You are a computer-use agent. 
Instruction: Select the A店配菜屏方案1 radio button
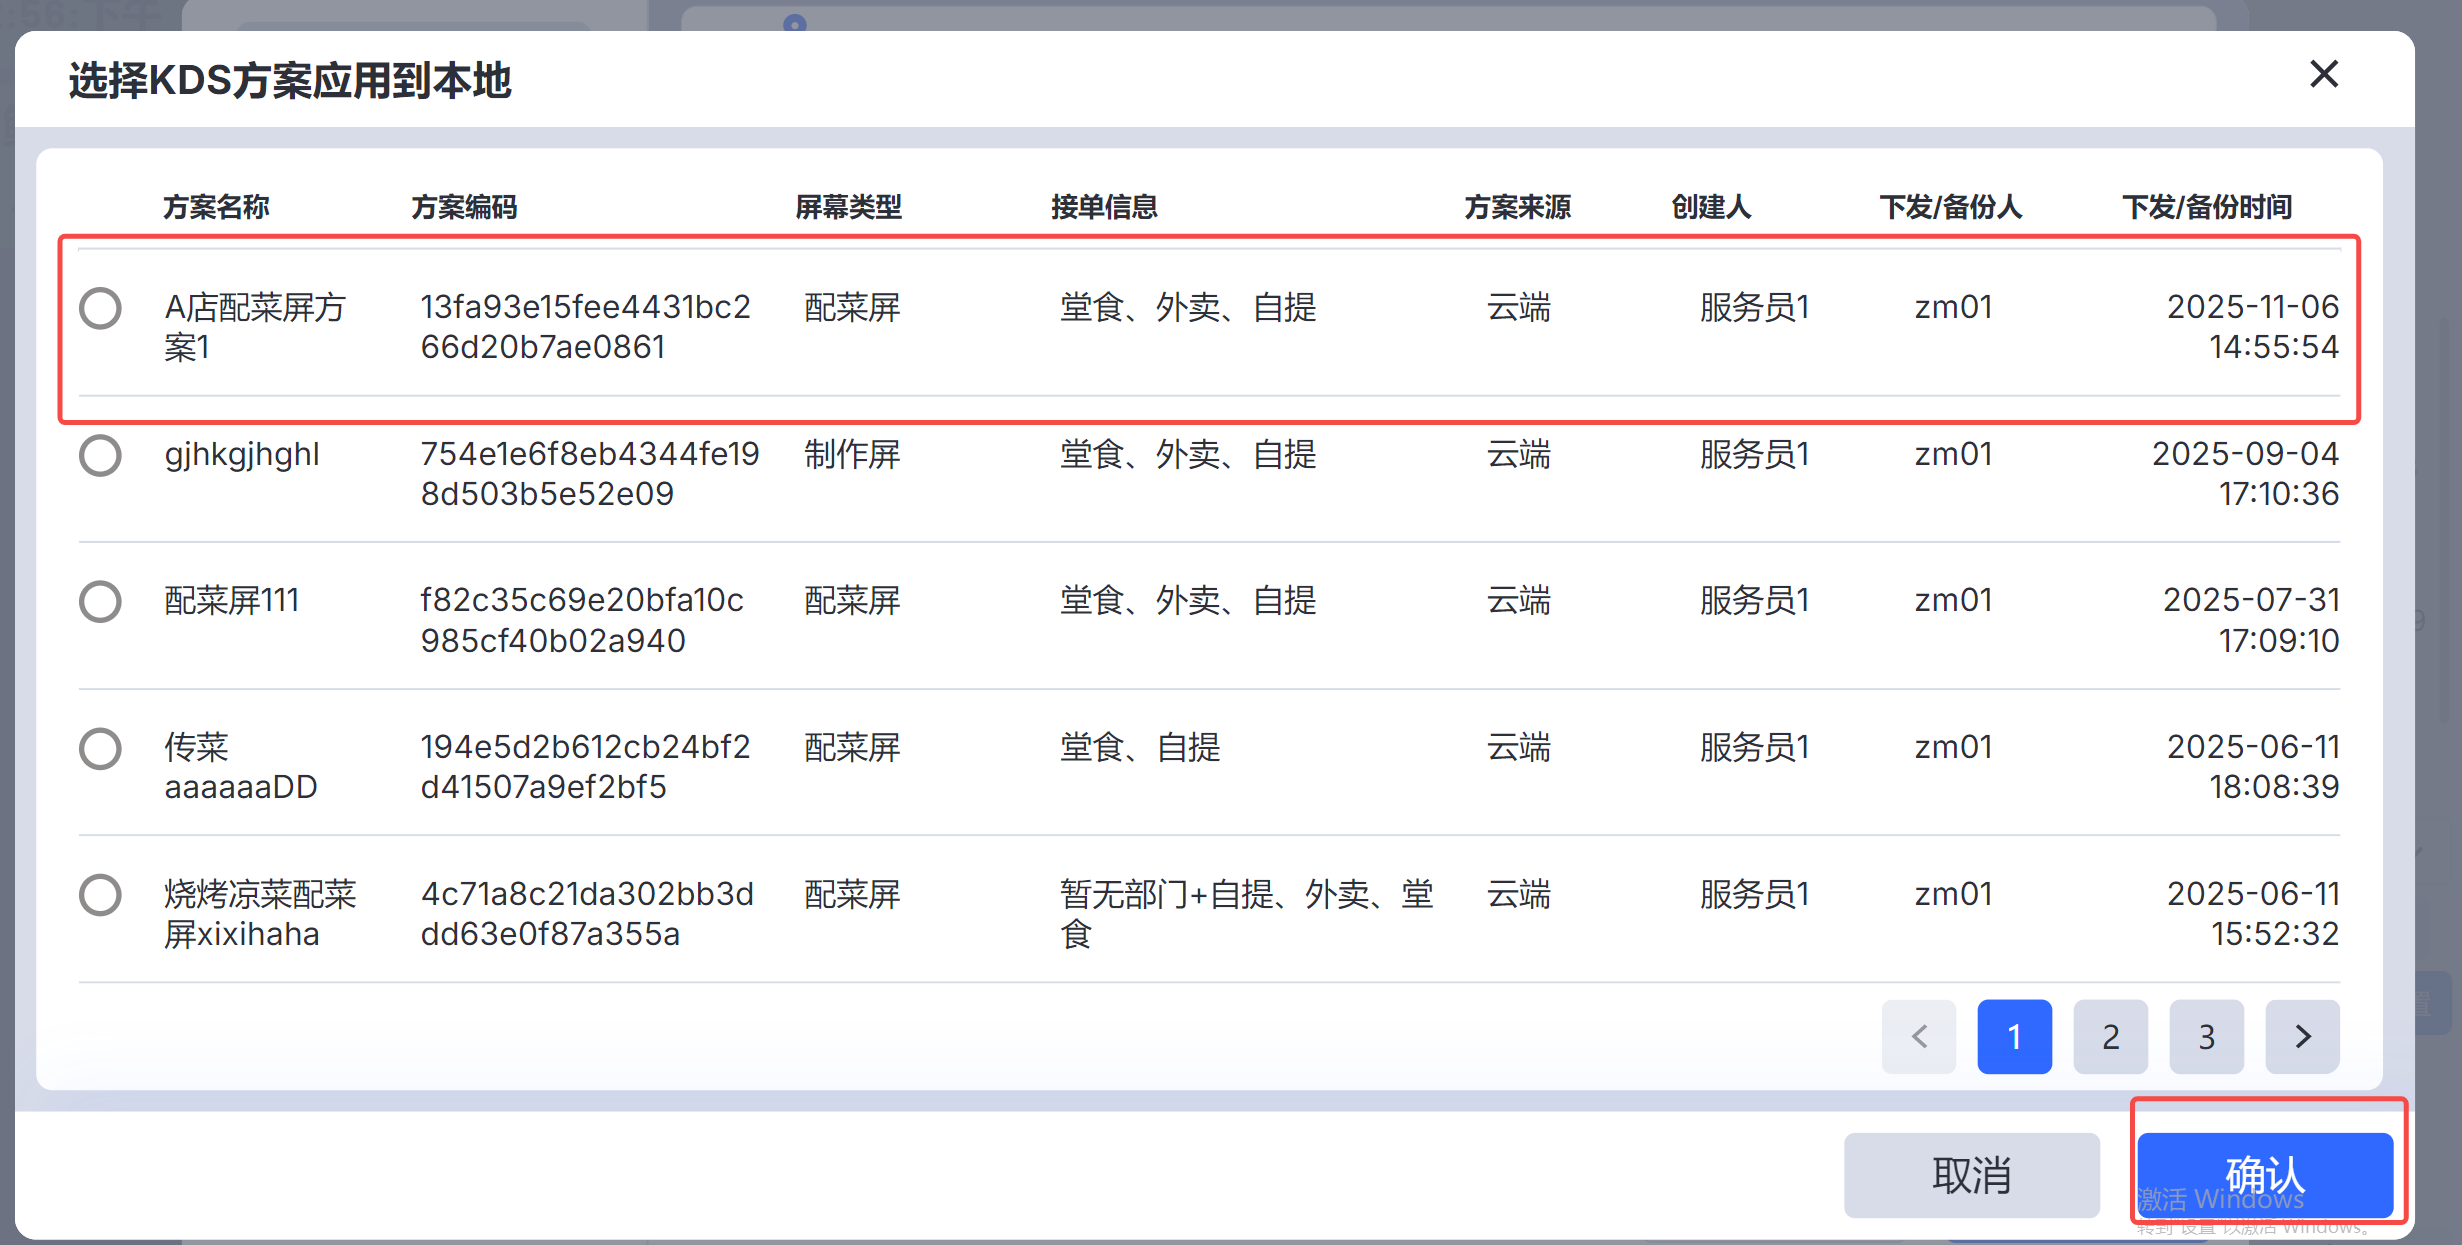101,308
